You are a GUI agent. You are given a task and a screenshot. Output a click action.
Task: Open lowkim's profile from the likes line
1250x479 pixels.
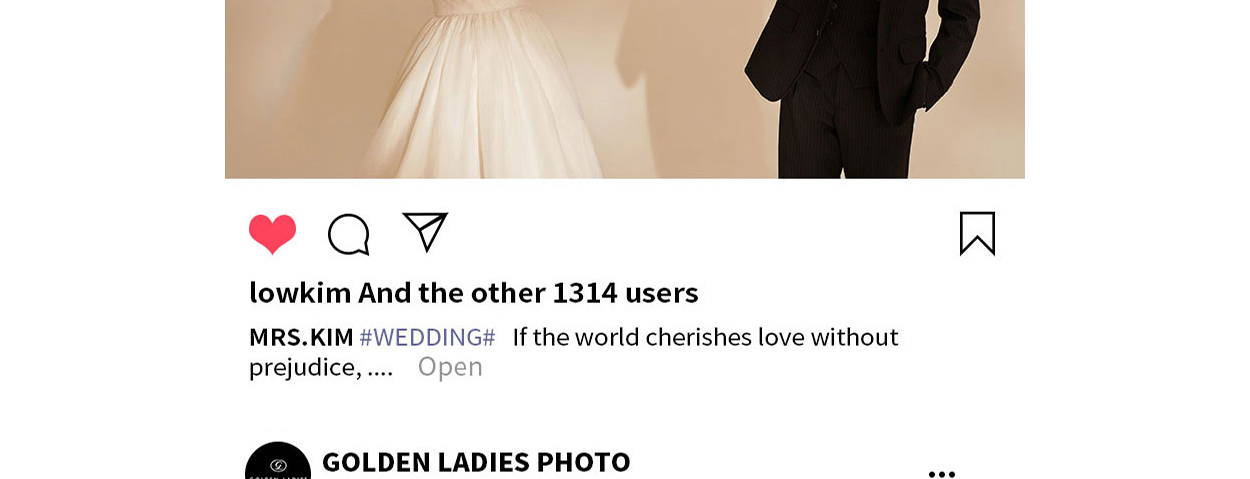[300, 293]
